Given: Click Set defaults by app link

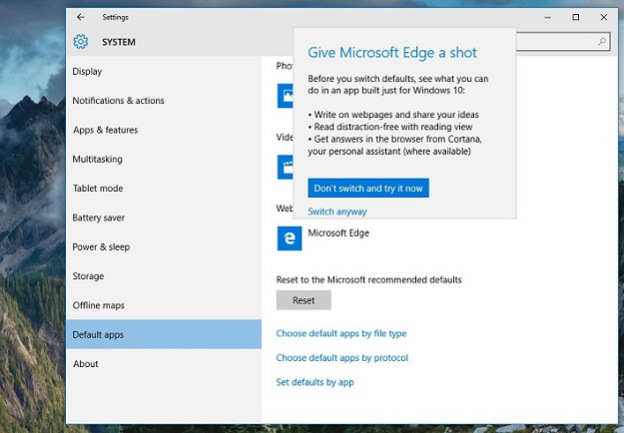Looking at the screenshot, I should pos(315,382).
